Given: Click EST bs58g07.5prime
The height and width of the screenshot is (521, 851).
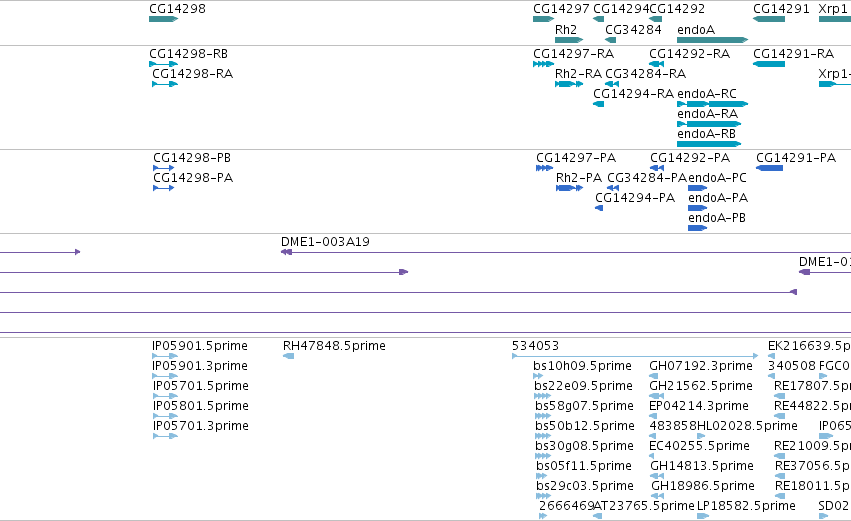Looking at the screenshot, I should click(585, 406).
